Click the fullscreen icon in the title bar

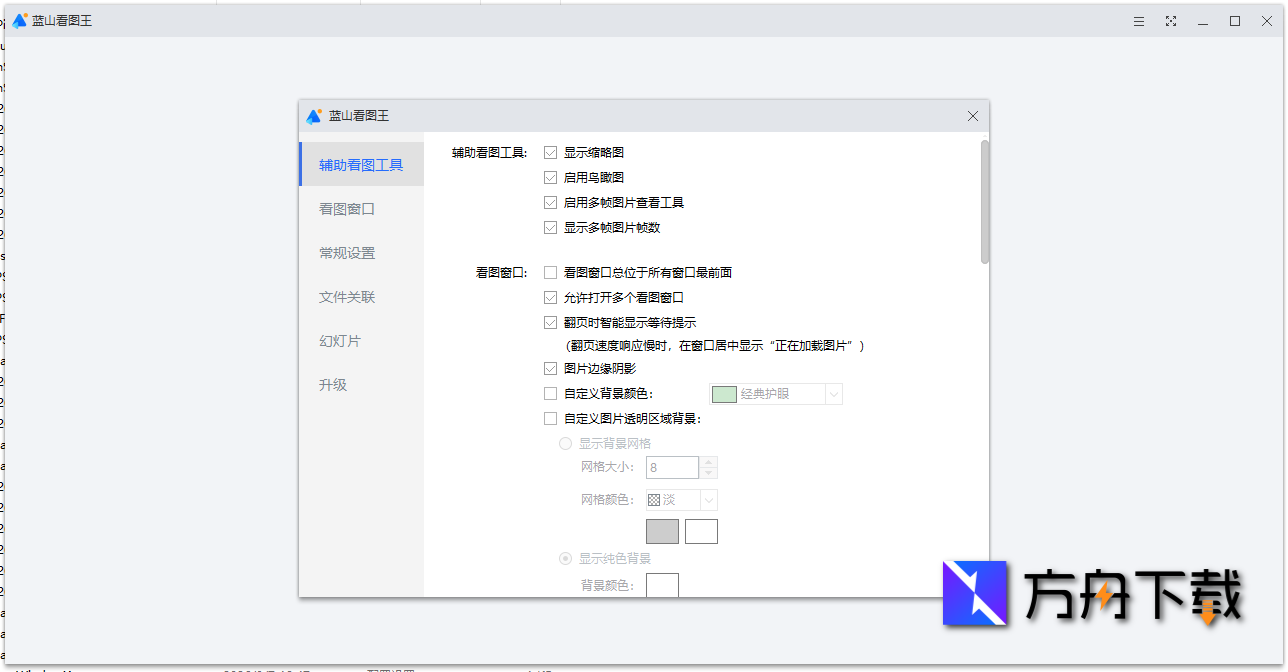point(1170,20)
